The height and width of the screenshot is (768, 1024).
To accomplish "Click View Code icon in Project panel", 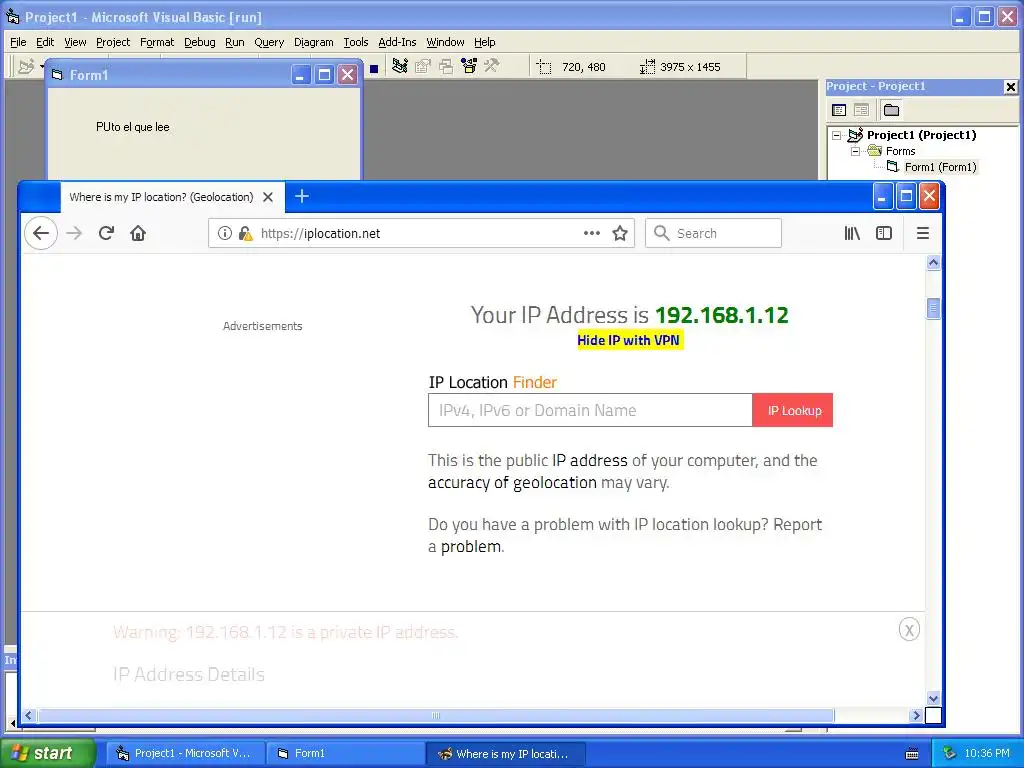I will (x=839, y=110).
